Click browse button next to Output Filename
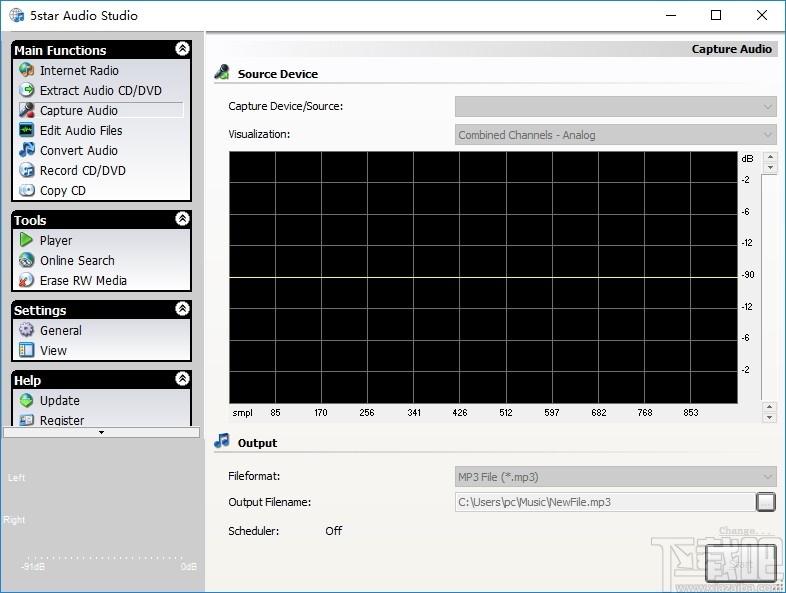Image resolution: width=786 pixels, height=593 pixels. [766, 502]
